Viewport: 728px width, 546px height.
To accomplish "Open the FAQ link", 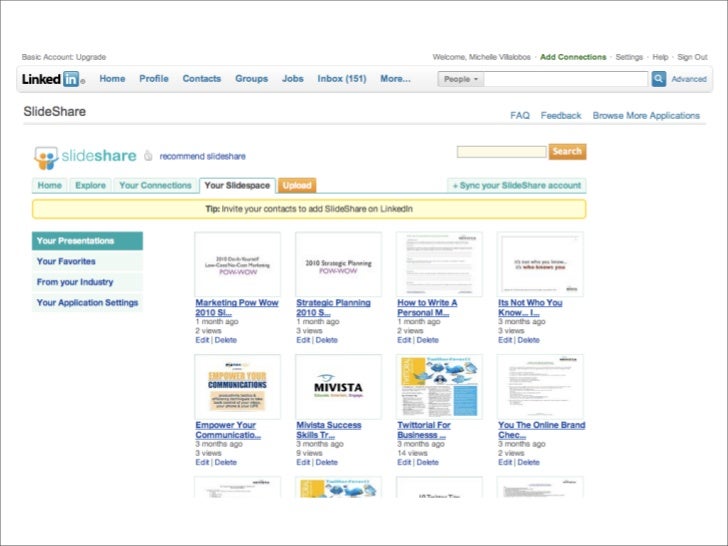I will [520, 116].
